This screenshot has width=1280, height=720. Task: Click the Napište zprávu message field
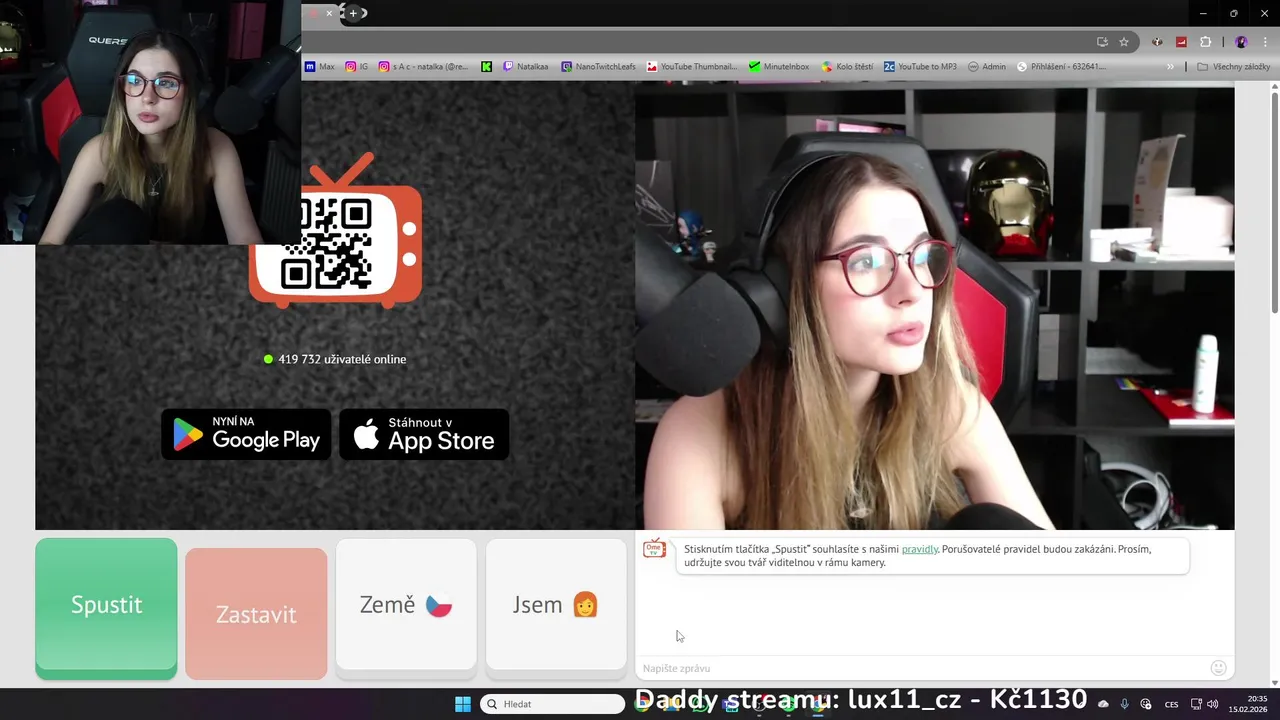[920, 668]
